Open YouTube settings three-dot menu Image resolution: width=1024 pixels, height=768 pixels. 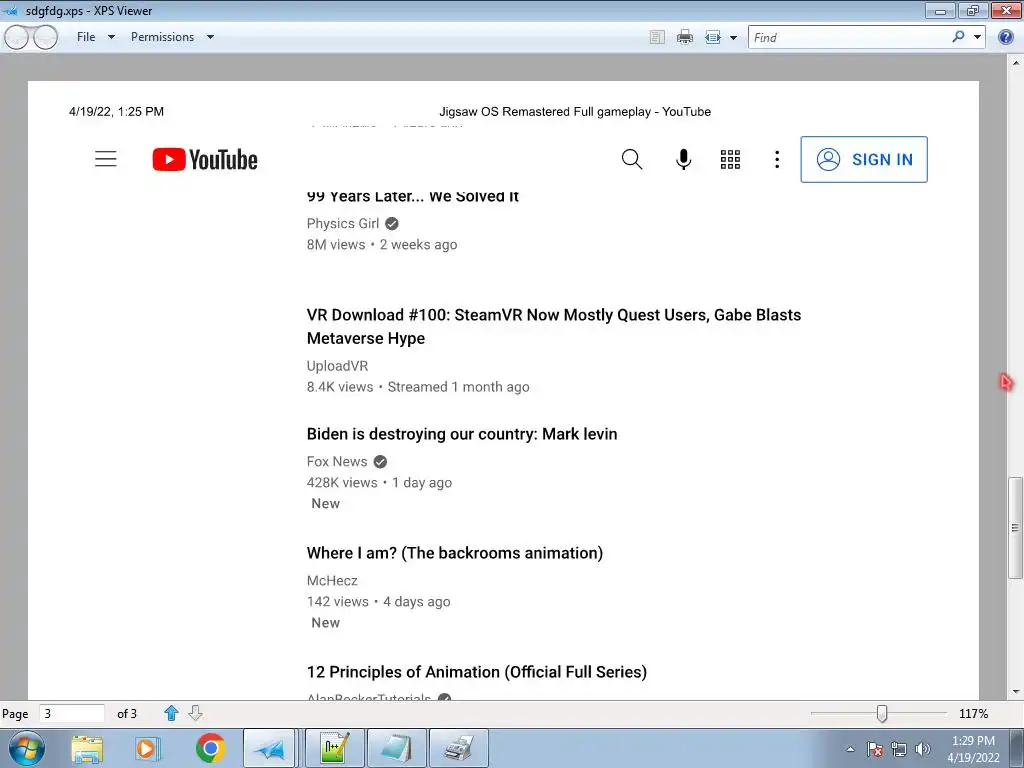coord(776,159)
